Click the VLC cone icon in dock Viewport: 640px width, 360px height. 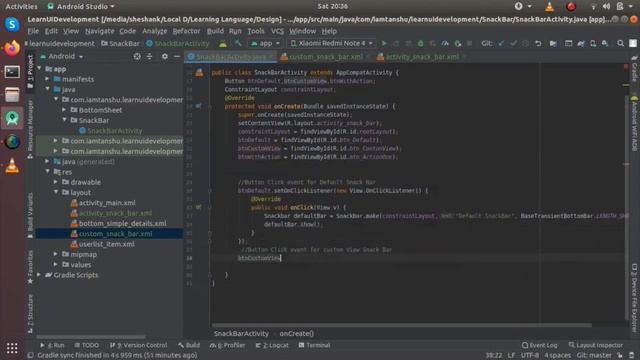coord(12,165)
